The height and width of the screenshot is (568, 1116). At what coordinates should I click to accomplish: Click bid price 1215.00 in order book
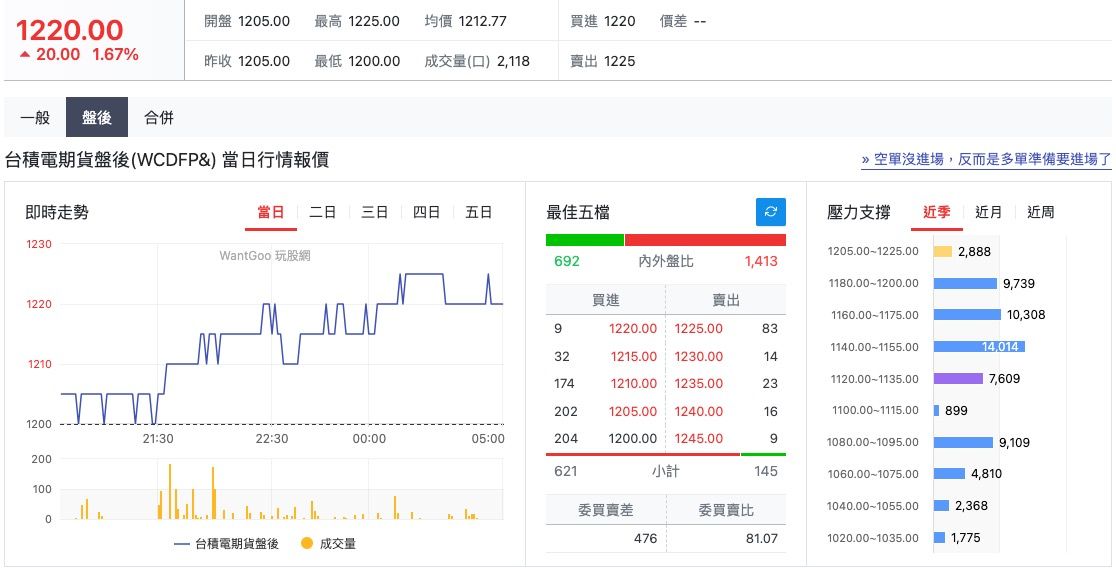pyautogui.click(x=633, y=357)
